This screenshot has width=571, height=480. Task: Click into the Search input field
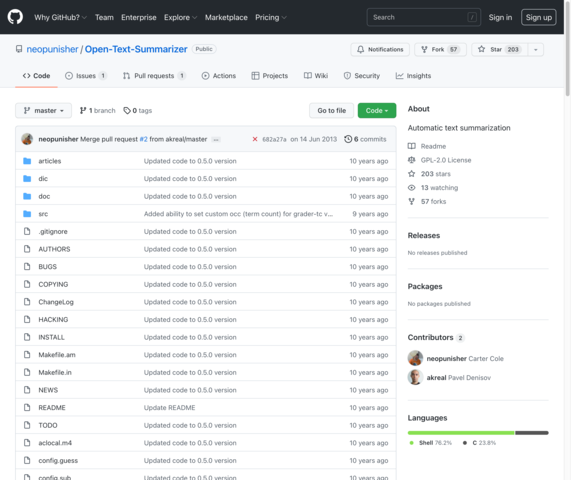pos(424,17)
